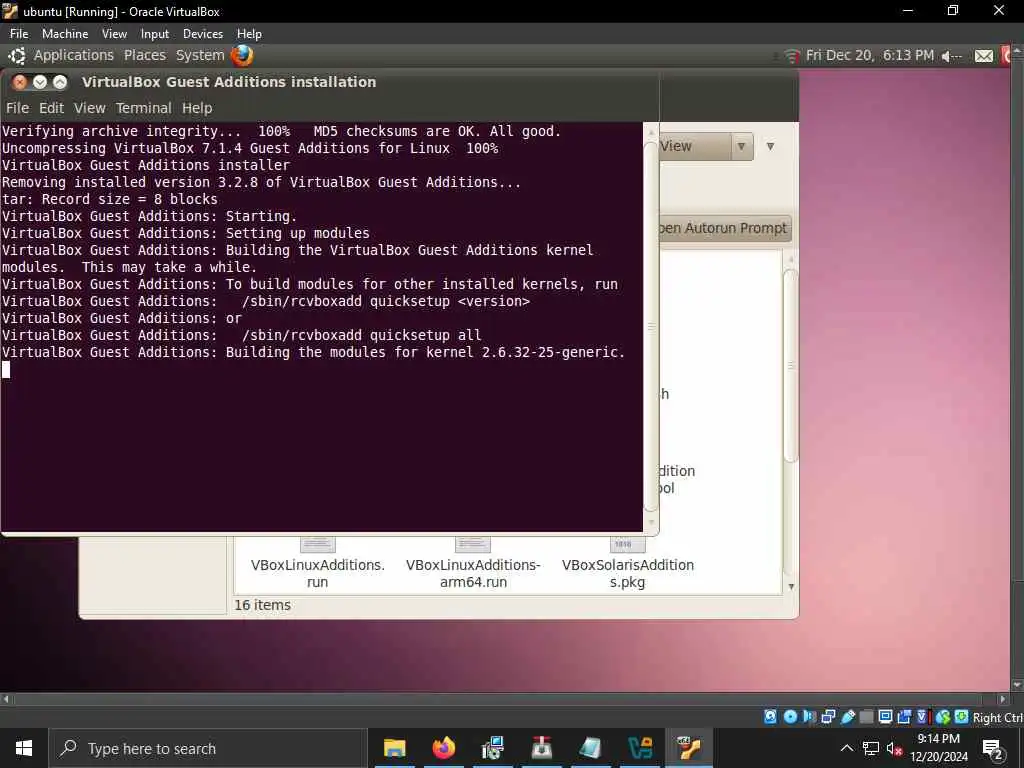
Task: Open the terminal's Terminal menu
Action: click(144, 108)
